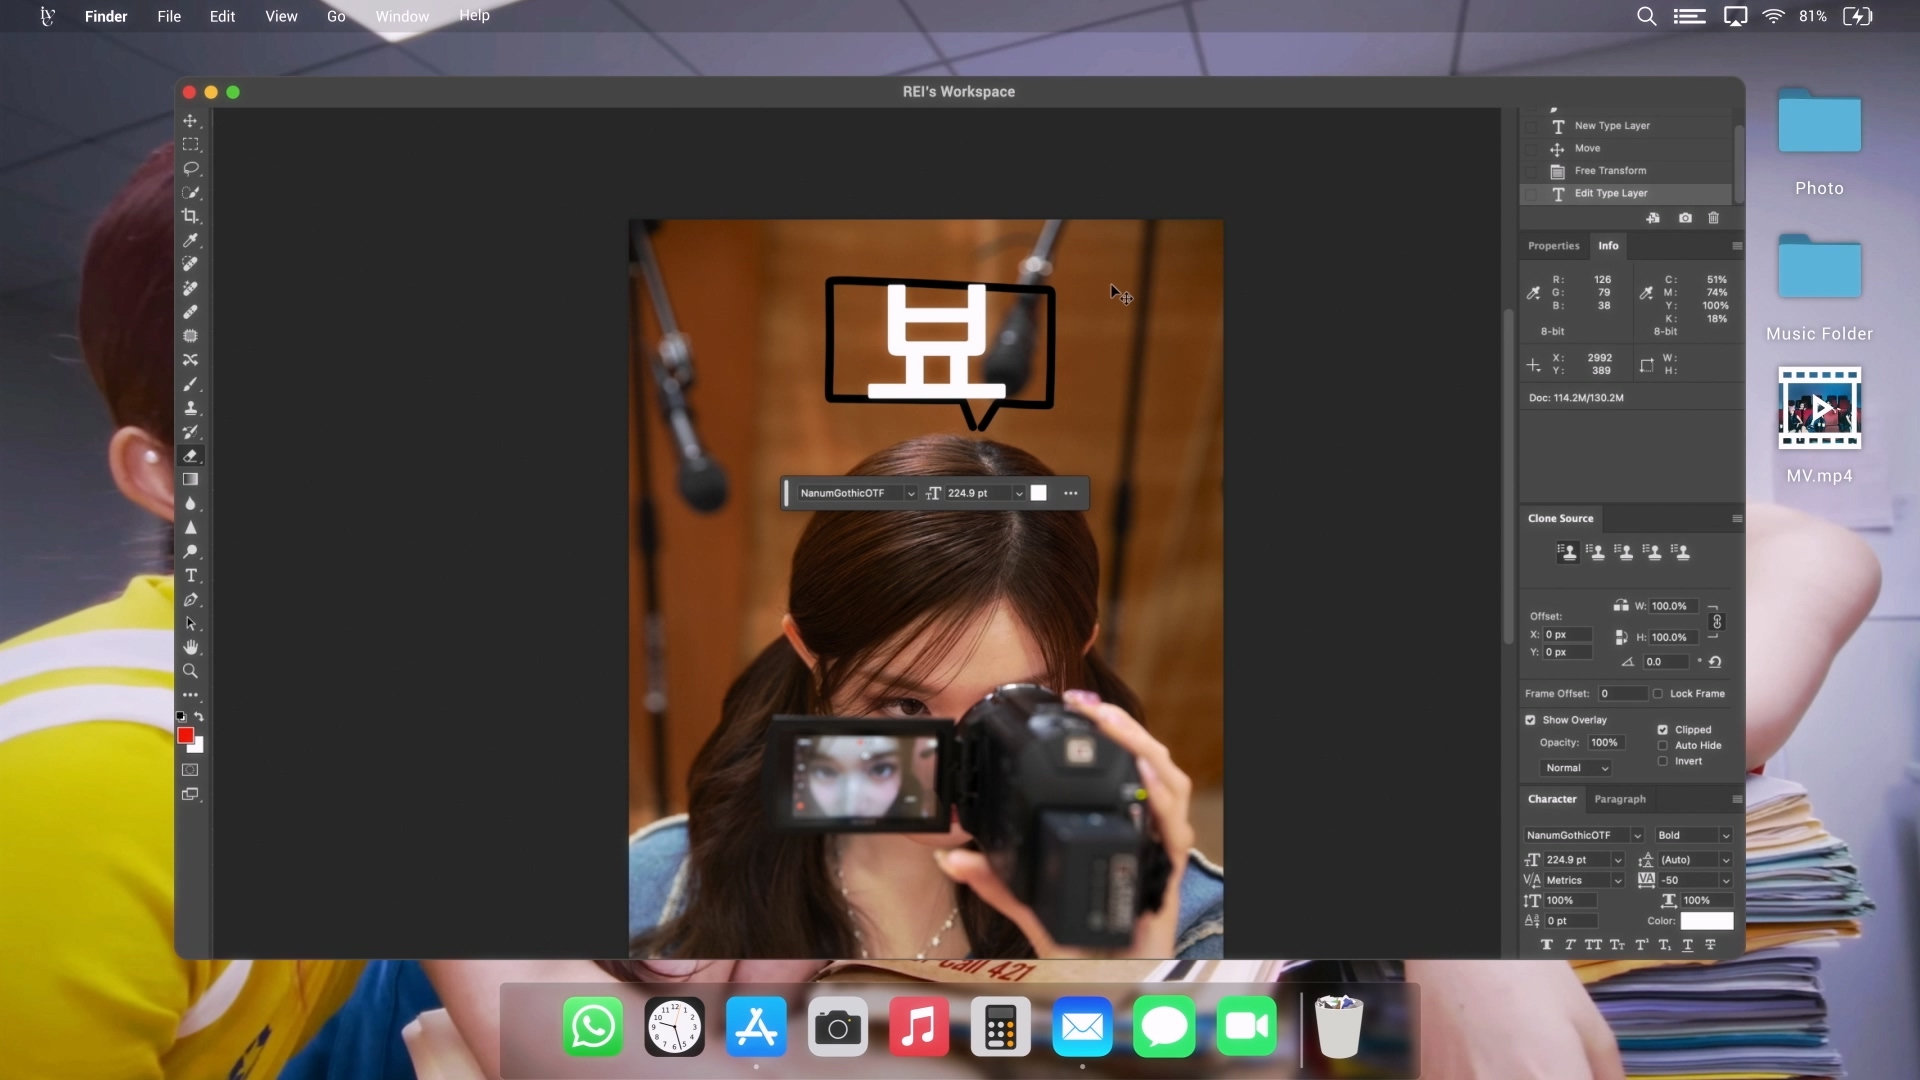Open leading (Auto) dropdown

click(x=1725, y=860)
